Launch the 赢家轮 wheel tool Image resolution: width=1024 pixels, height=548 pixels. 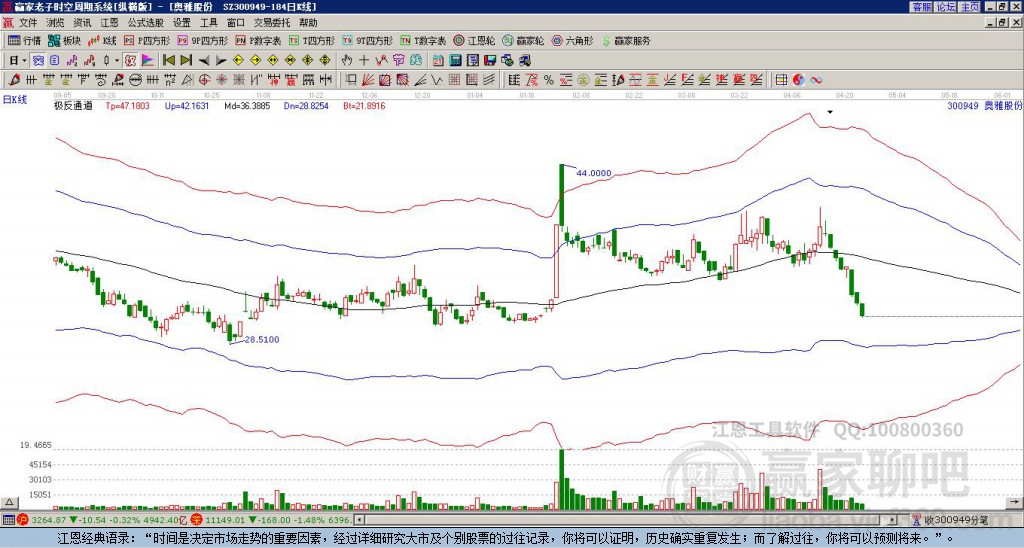pos(523,40)
